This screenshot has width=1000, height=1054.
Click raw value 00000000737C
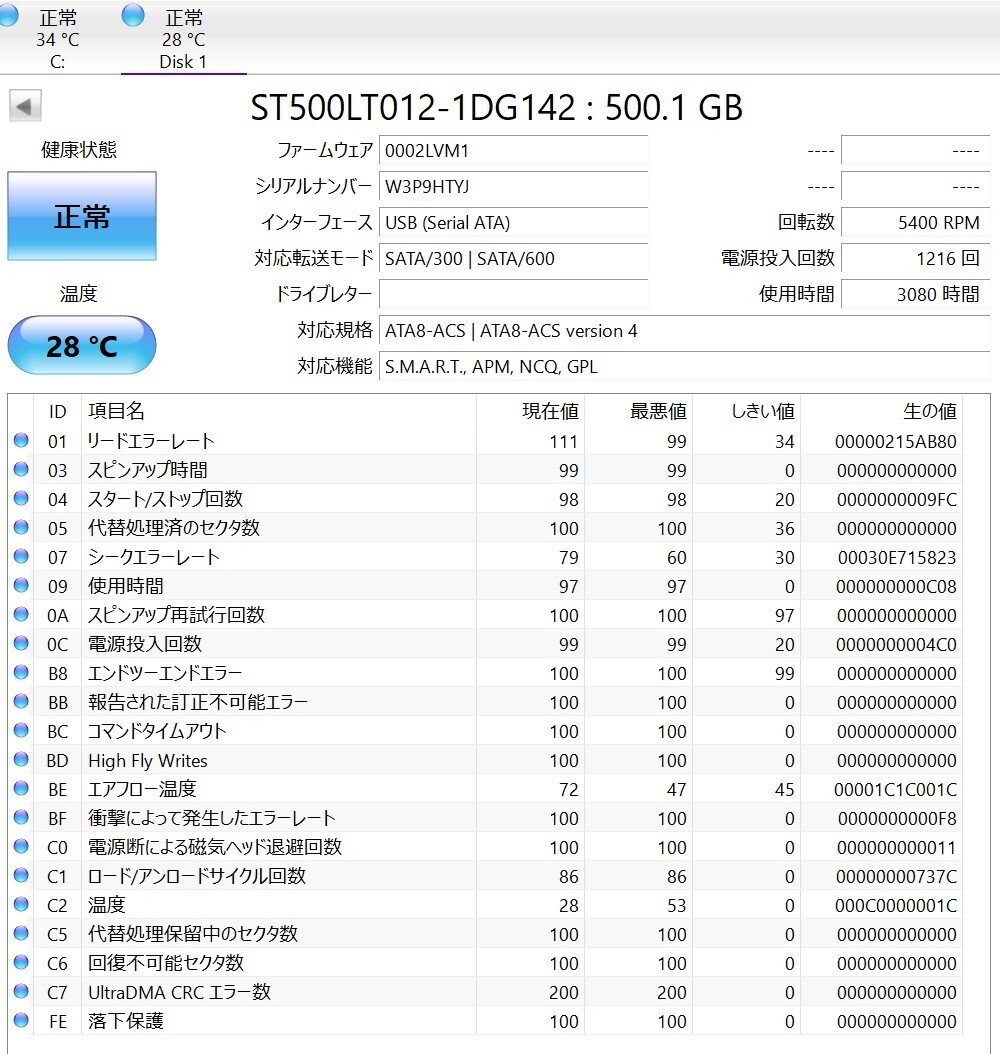pyautogui.click(x=897, y=877)
